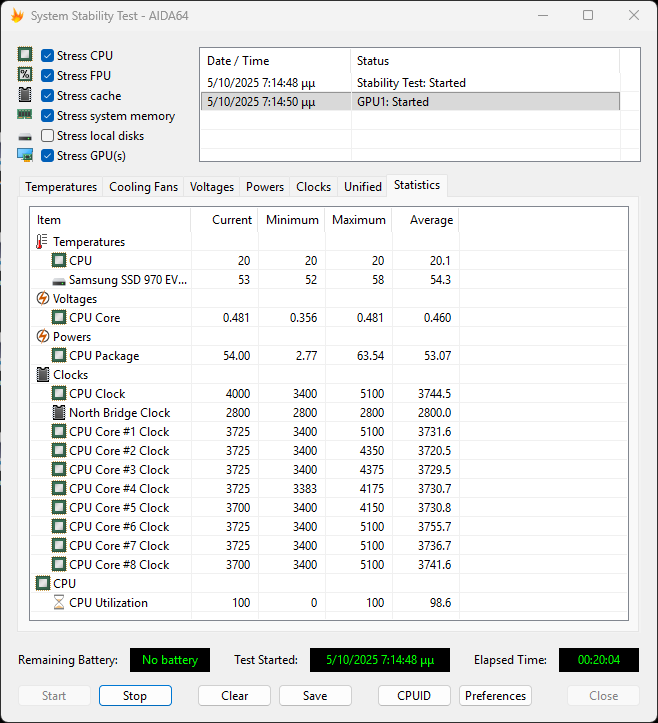Screen dimensions: 658x723
Task: Select the 'Stability Test: Started' log entry
Action: (410, 83)
